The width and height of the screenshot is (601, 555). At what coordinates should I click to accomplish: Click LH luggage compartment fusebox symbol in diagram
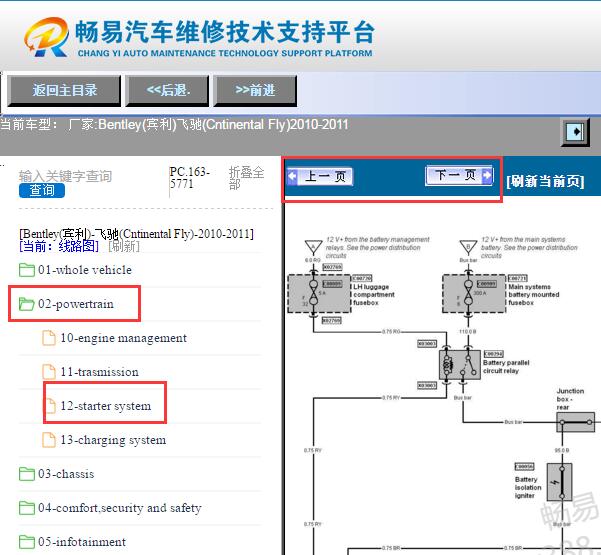pyautogui.click(x=319, y=294)
